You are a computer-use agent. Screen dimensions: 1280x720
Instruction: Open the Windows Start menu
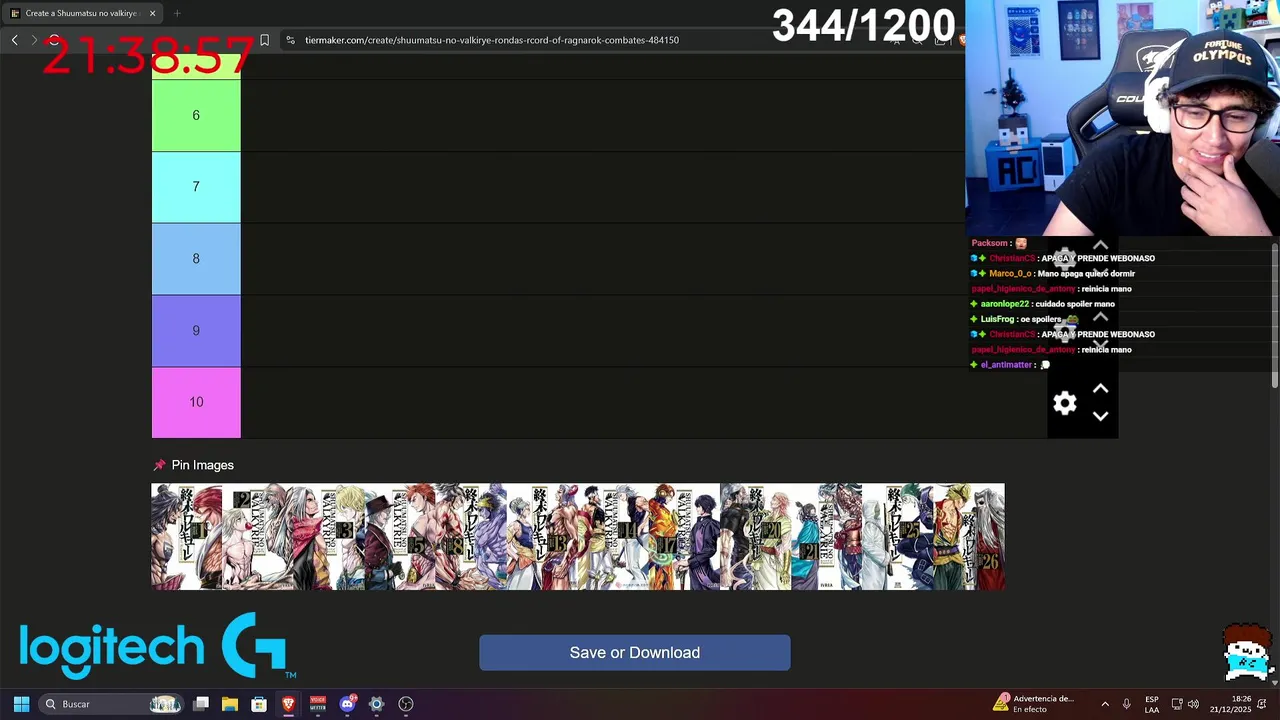[21, 704]
